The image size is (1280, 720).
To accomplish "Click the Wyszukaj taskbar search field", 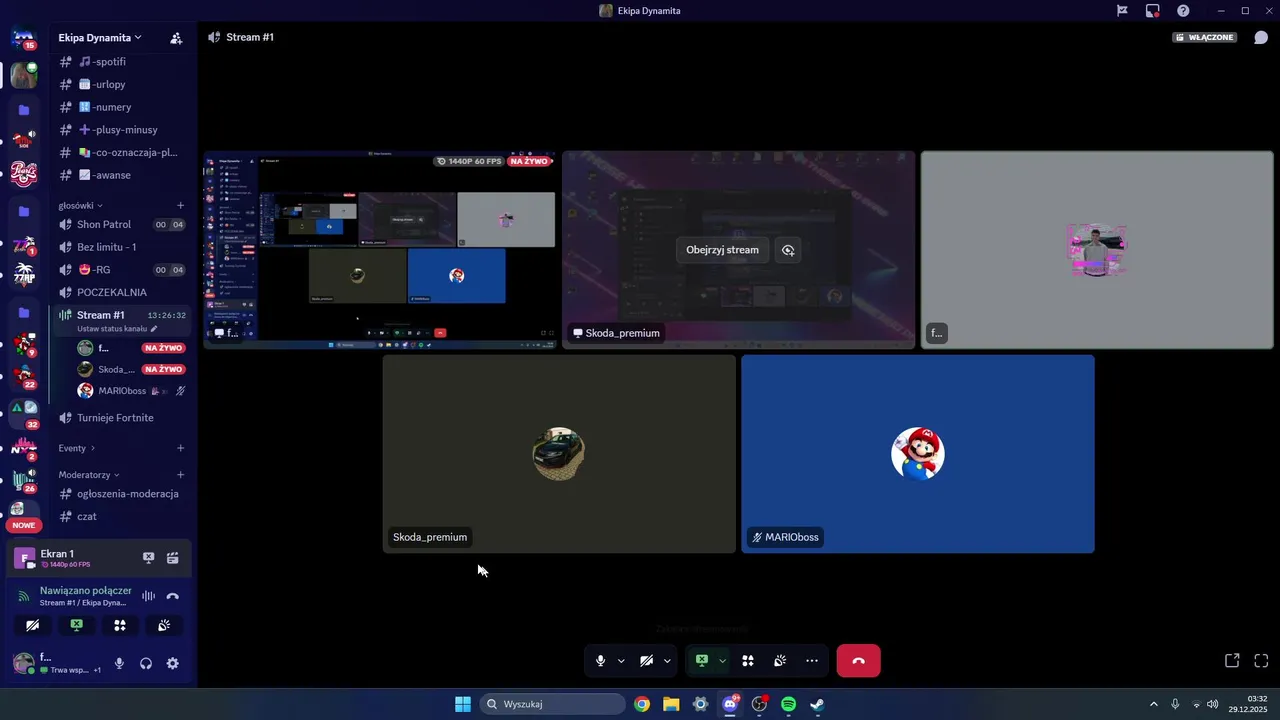I will point(553,704).
